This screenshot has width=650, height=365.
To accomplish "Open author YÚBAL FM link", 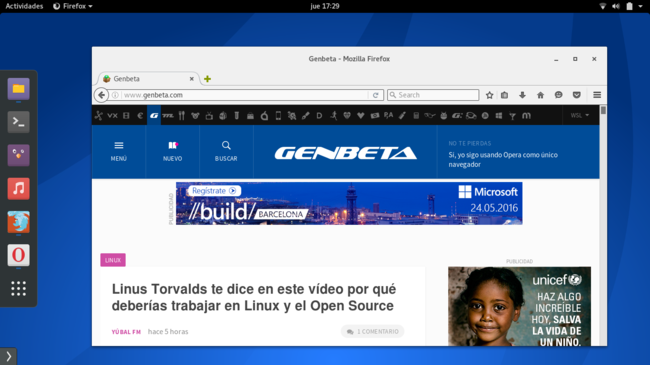I will point(126,332).
